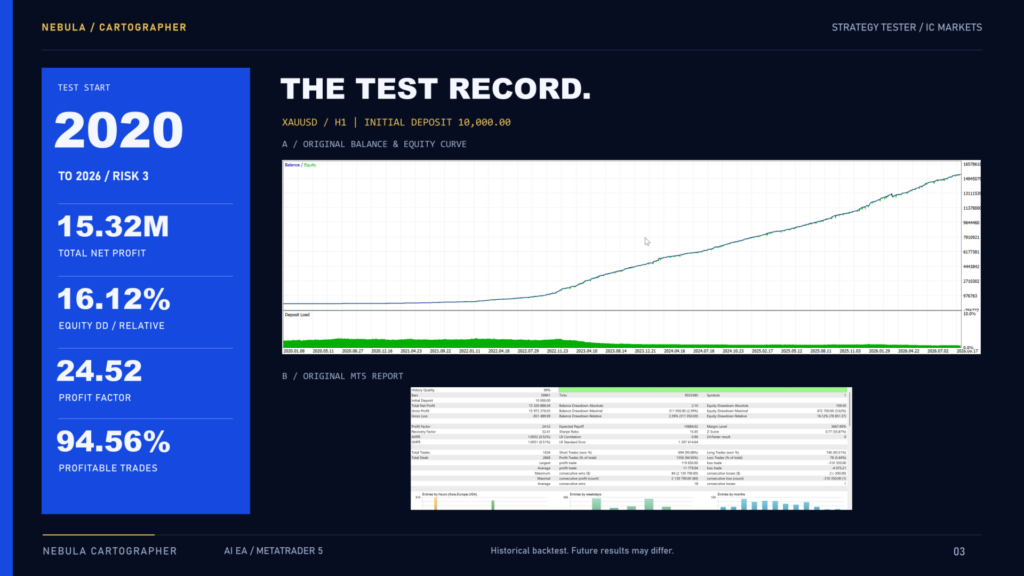Click the "15.32M" value
This screenshot has height=576, width=1024.
pos(113,227)
